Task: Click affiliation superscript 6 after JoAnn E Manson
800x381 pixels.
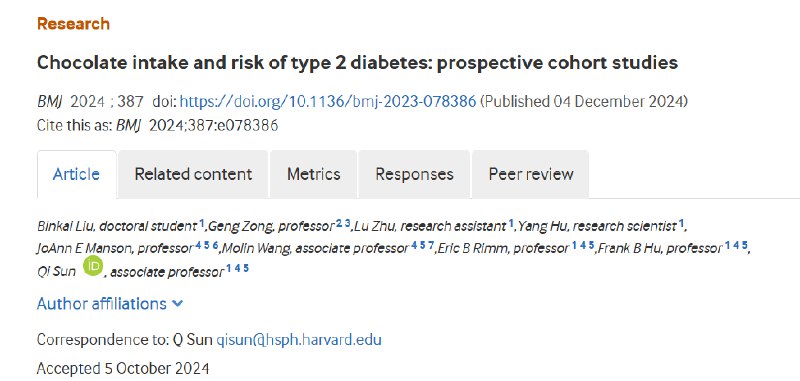Action: click(216, 245)
